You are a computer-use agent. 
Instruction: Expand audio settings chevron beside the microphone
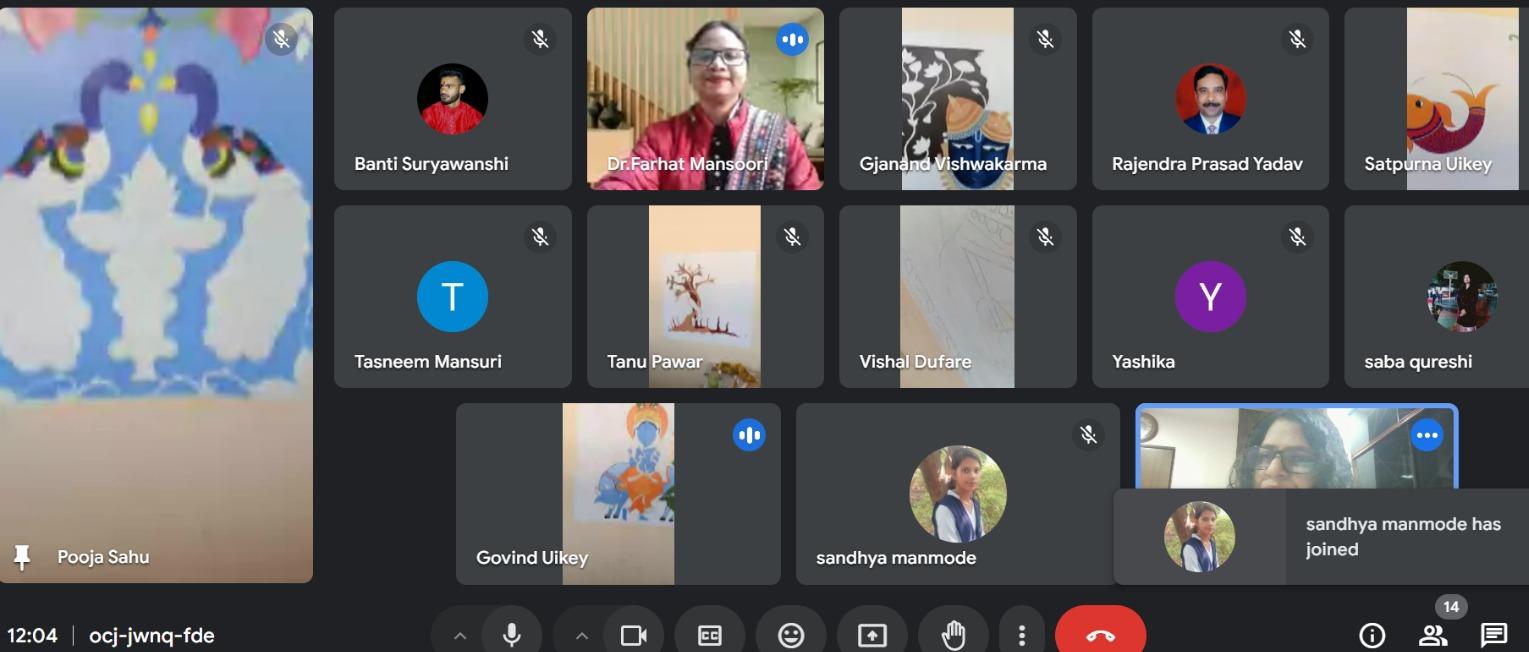click(x=460, y=635)
